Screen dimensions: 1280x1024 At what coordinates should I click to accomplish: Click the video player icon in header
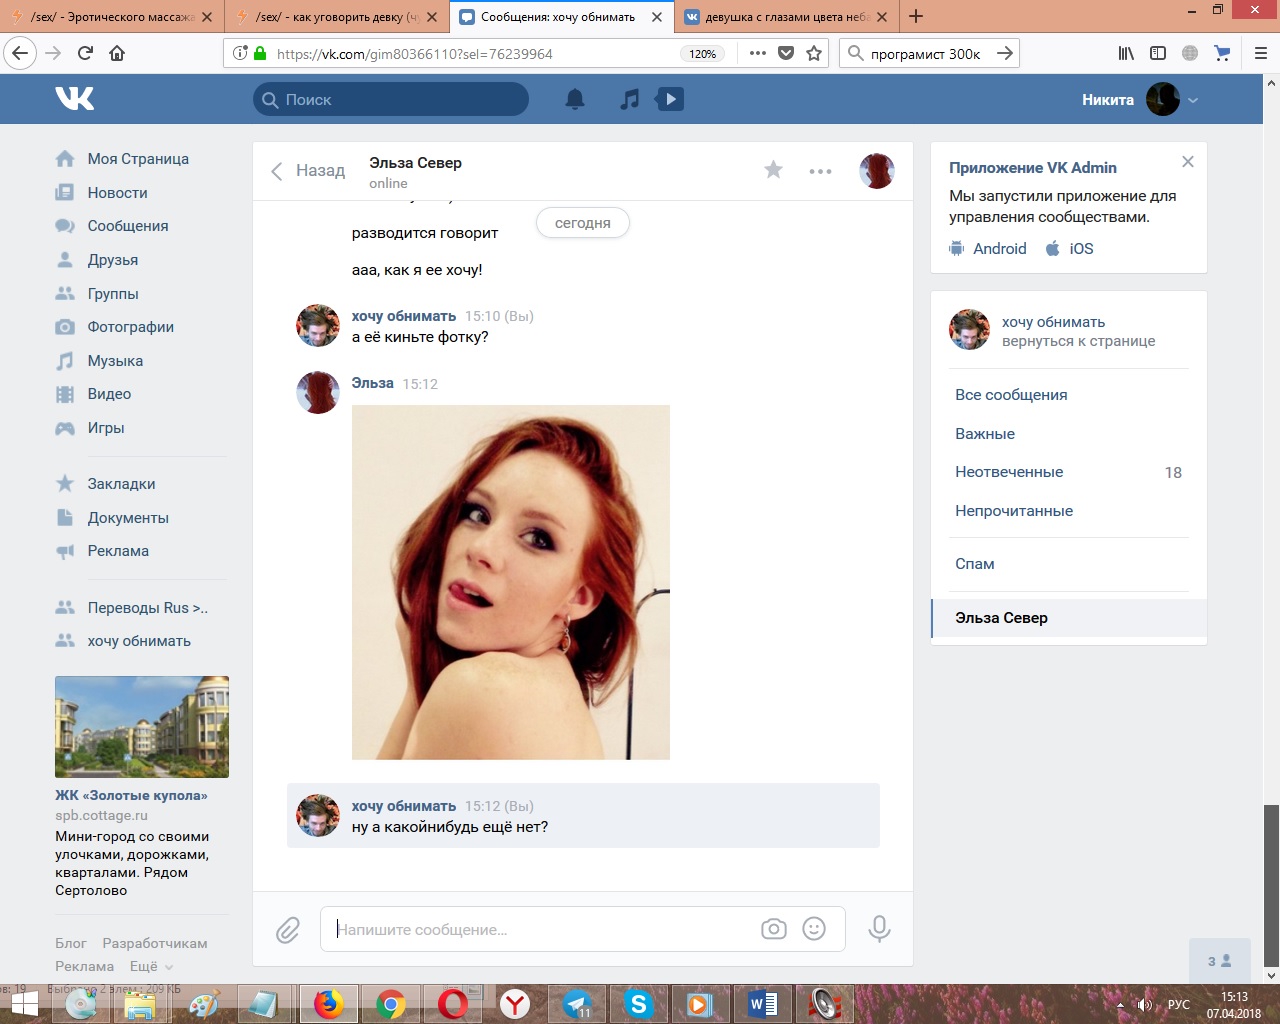pyautogui.click(x=670, y=99)
